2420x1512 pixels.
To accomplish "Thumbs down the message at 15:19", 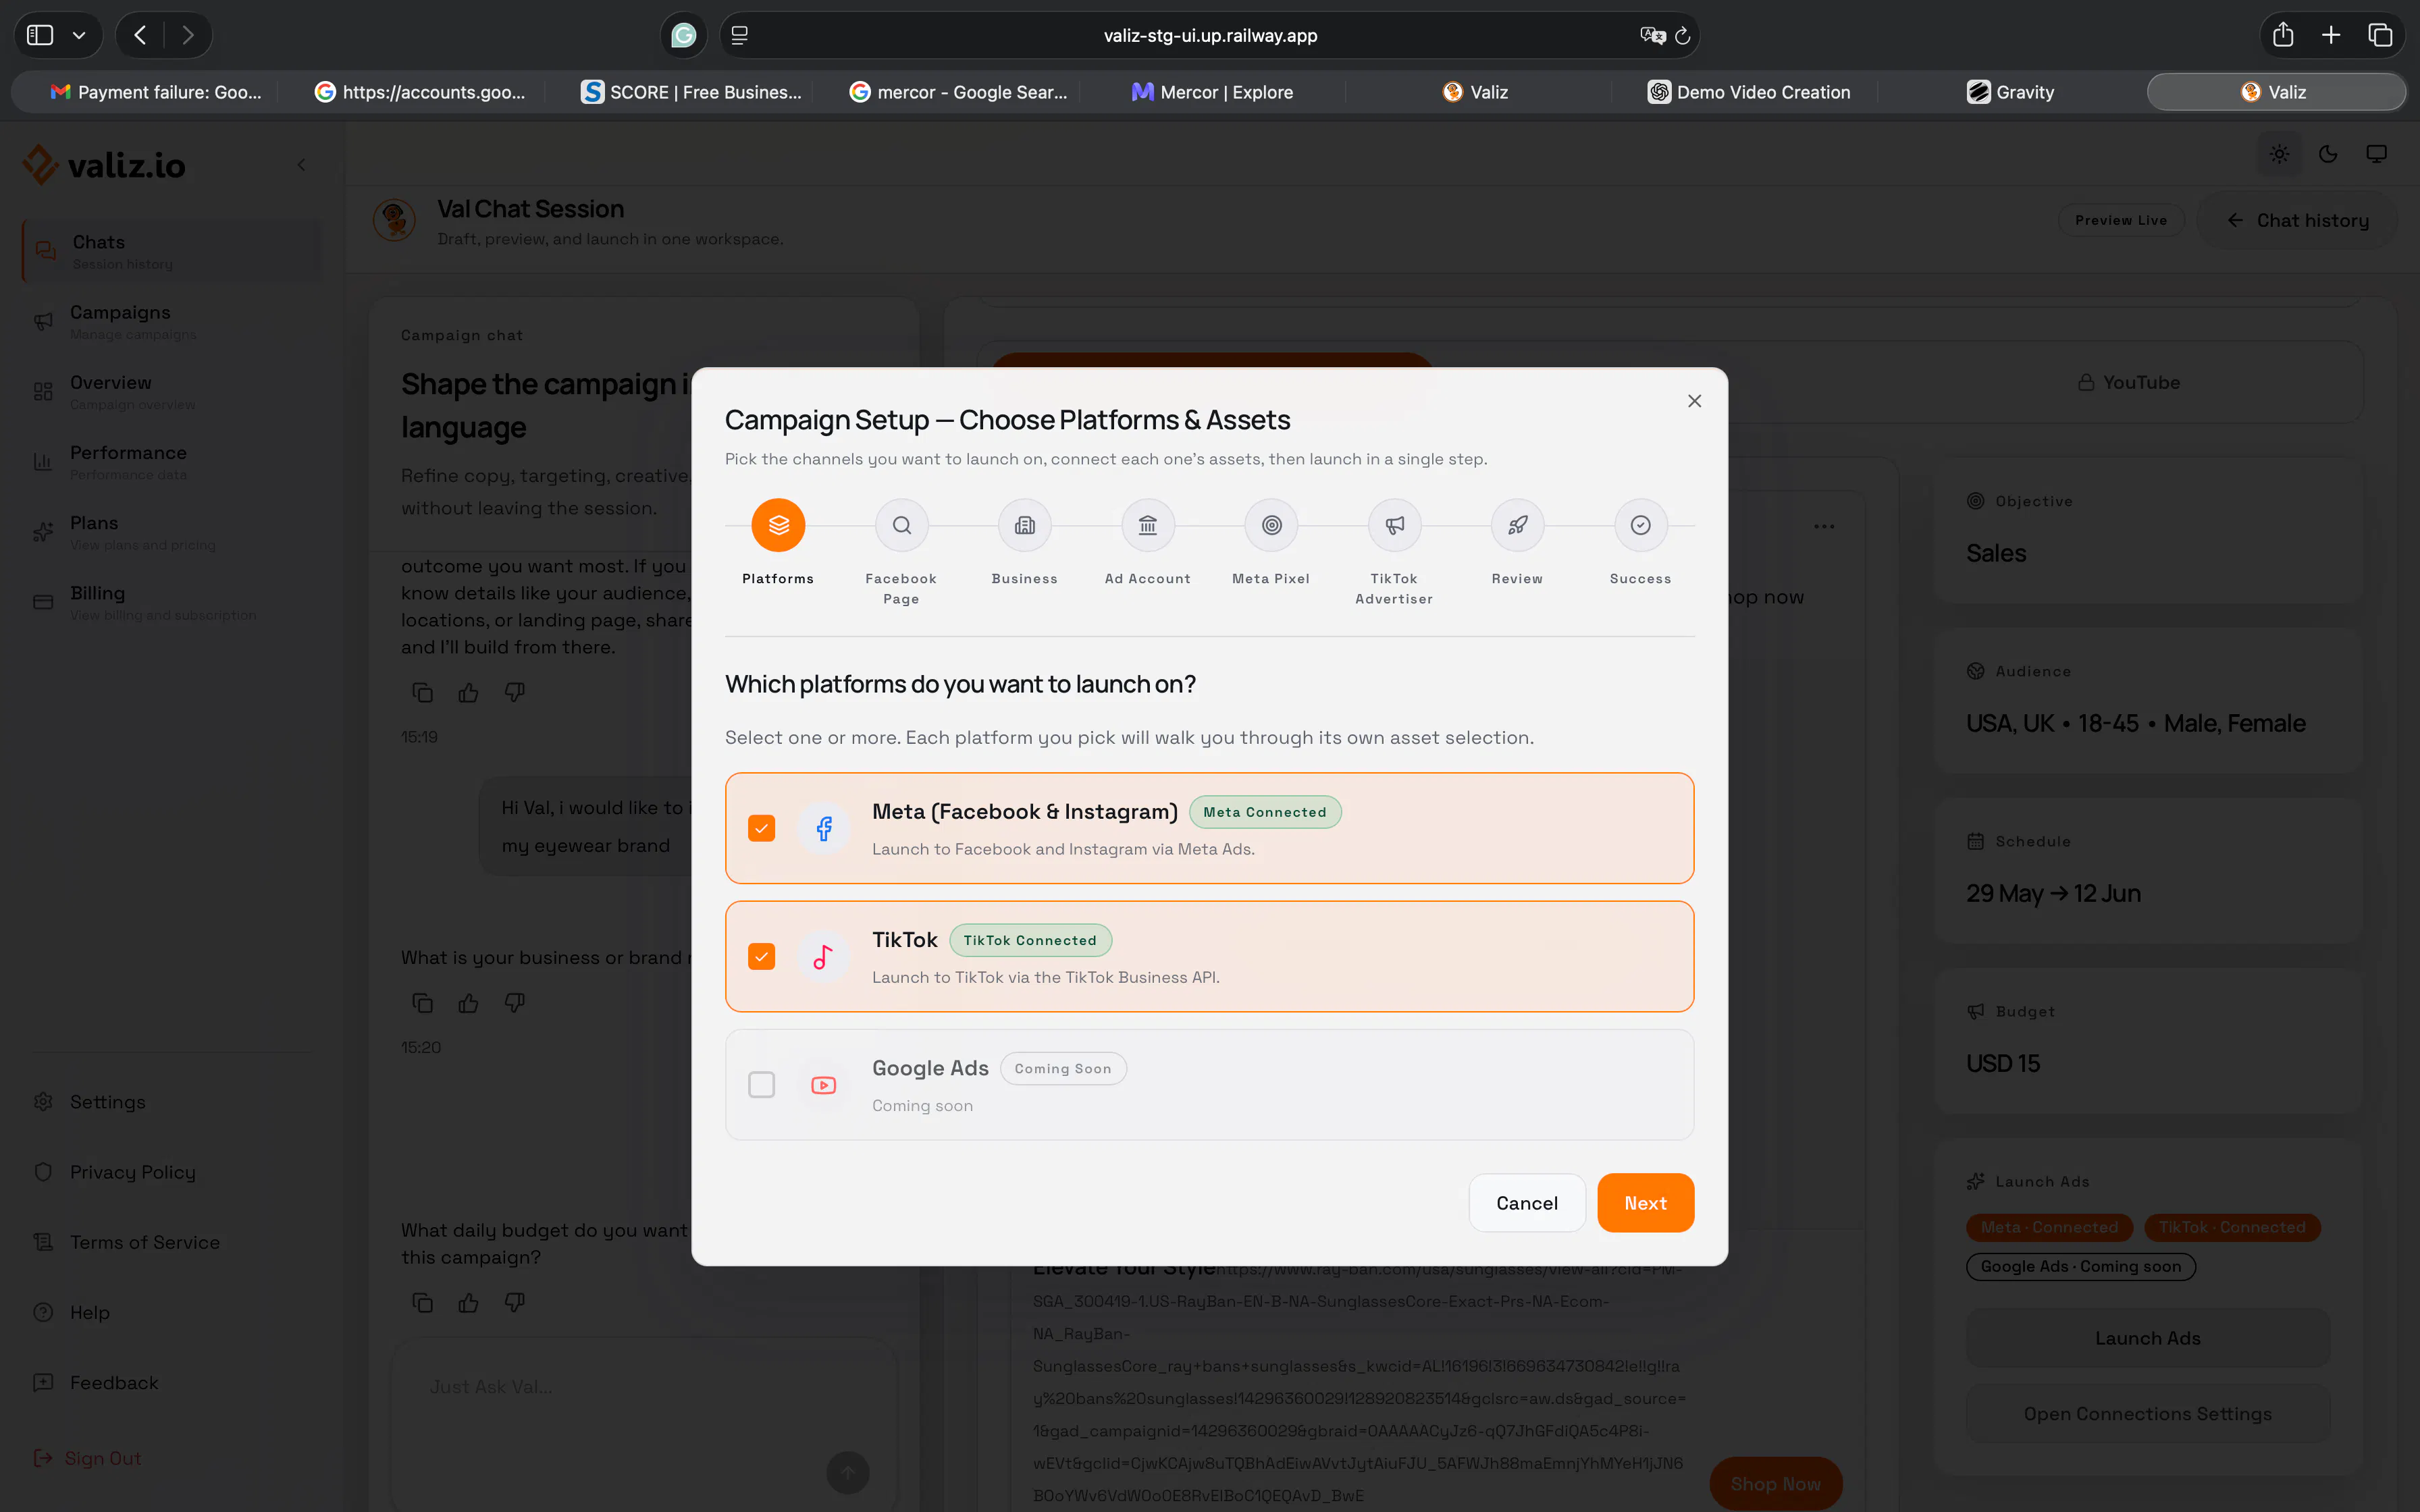I will pos(514,692).
